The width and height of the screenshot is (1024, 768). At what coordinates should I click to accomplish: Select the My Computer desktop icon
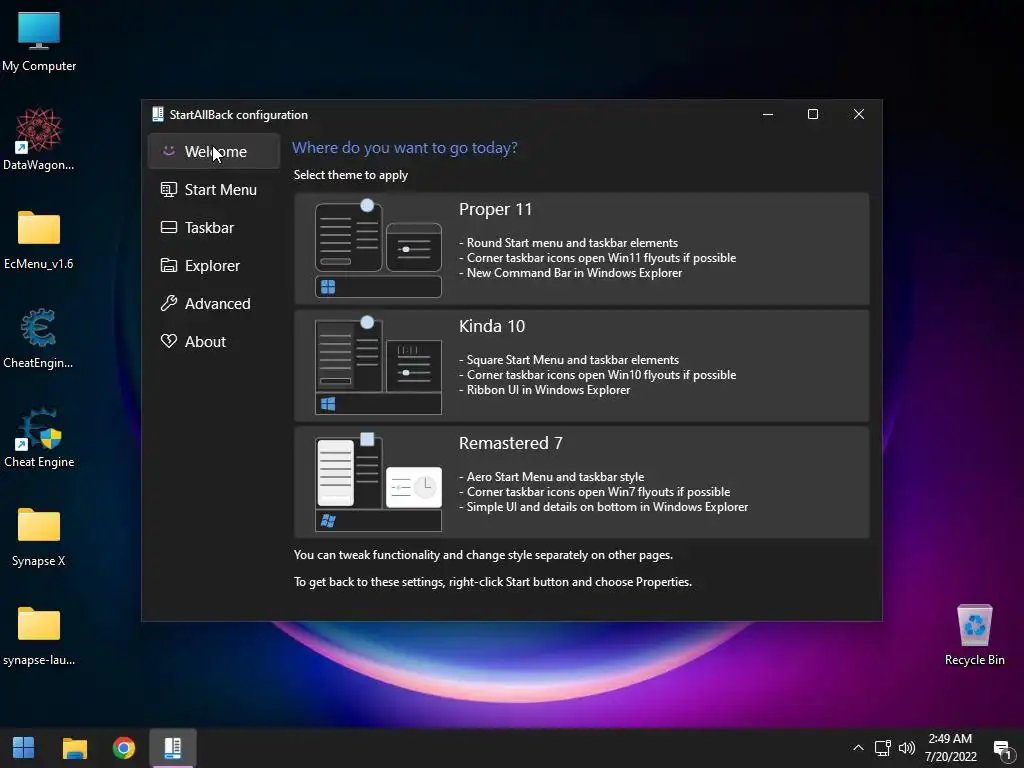(x=39, y=41)
